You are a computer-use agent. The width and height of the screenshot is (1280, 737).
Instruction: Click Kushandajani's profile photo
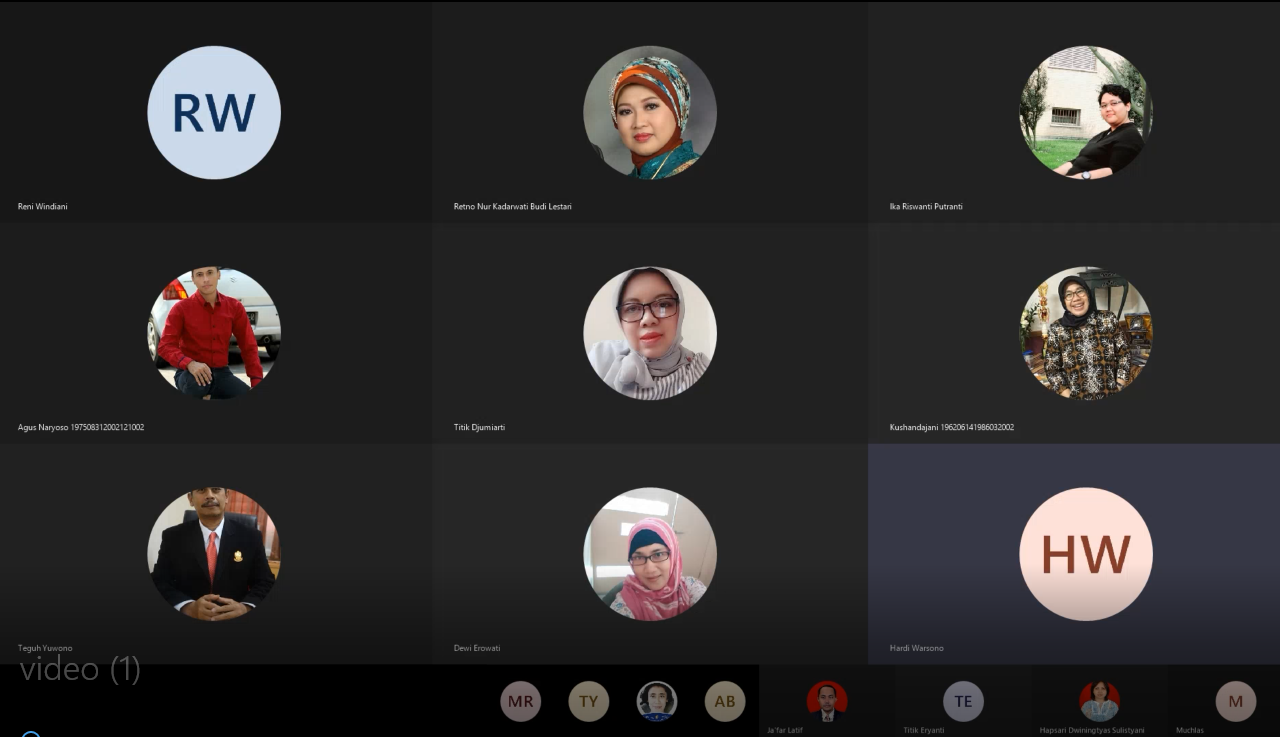click(x=1085, y=333)
